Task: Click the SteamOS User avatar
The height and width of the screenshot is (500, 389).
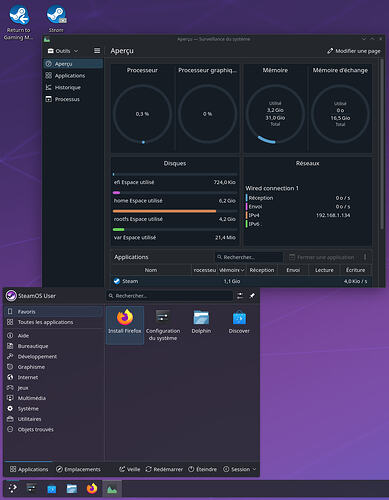Action: point(11,296)
